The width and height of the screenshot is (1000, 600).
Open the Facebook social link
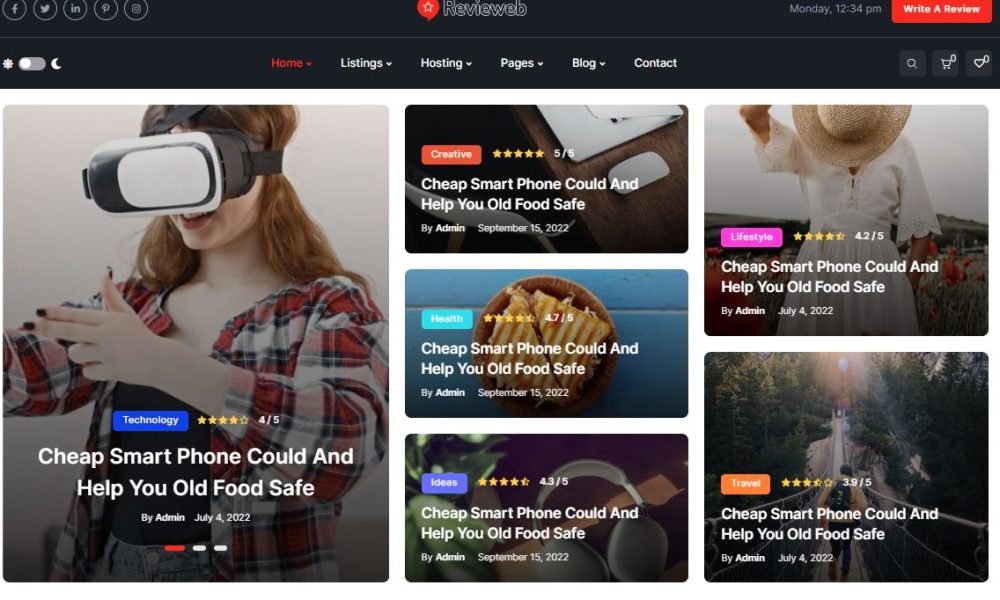click(15, 9)
